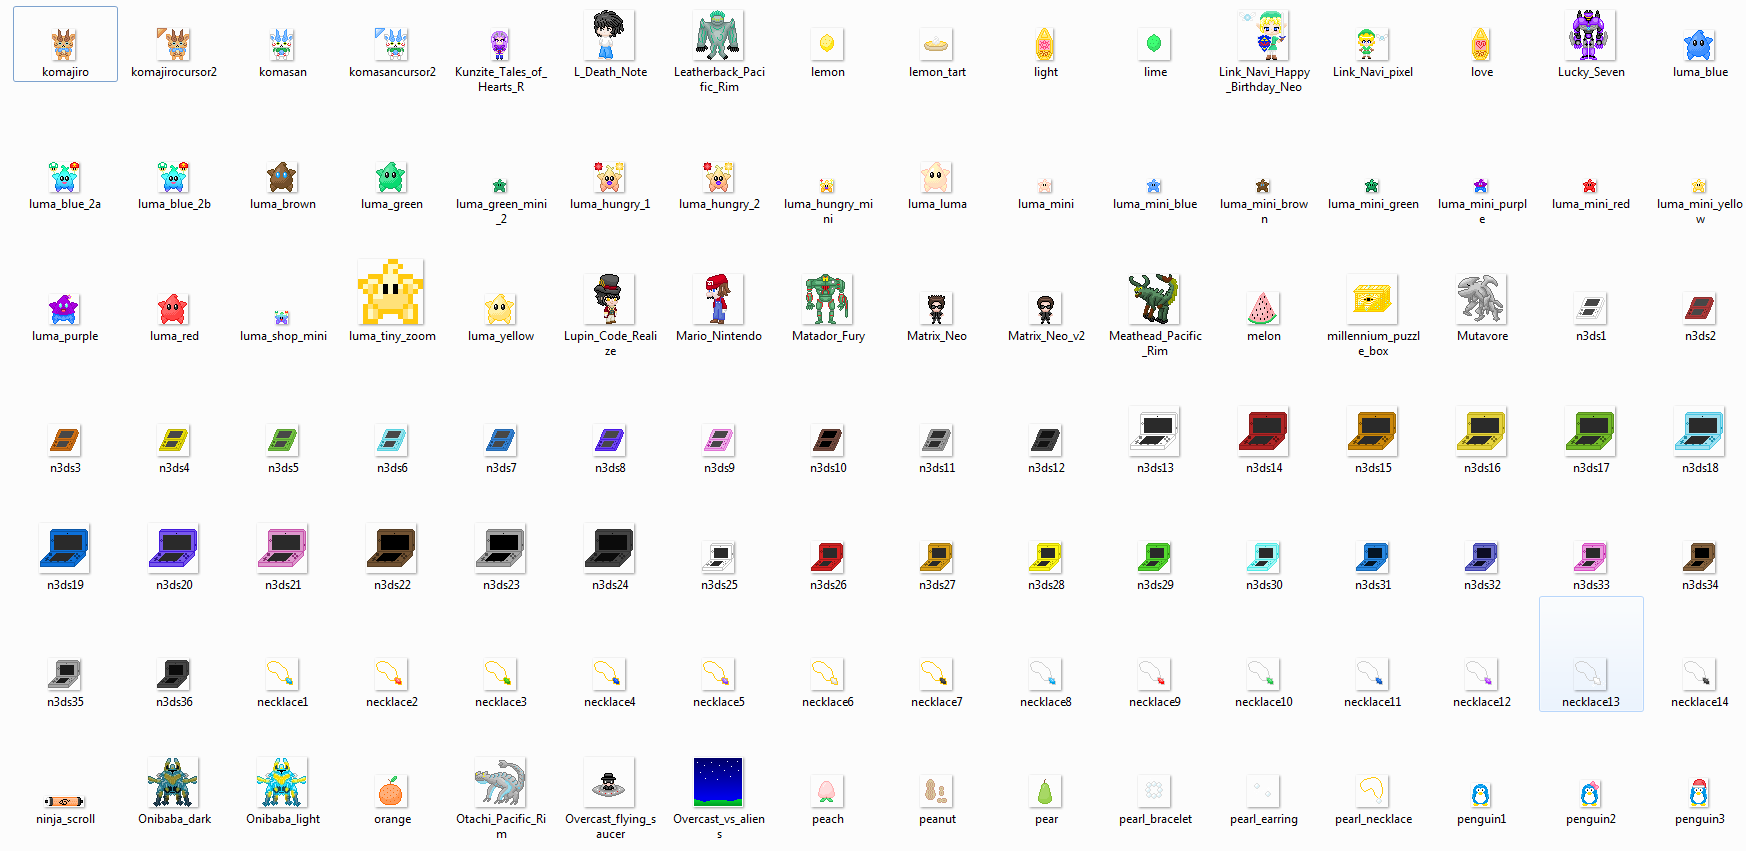Click the orange fruit icon
This screenshot has height=851, width=1746.
coord(391,791)
